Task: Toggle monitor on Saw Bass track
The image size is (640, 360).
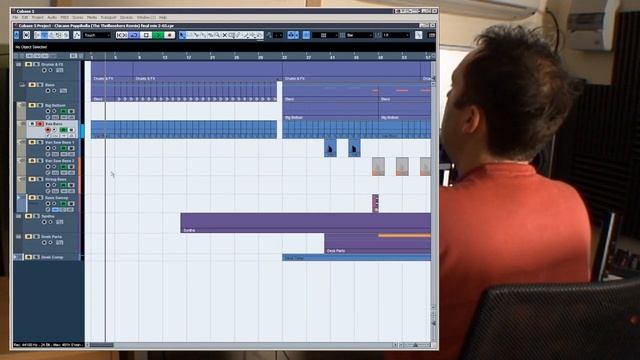Action: pyautogui.click(x=54, y=130)
